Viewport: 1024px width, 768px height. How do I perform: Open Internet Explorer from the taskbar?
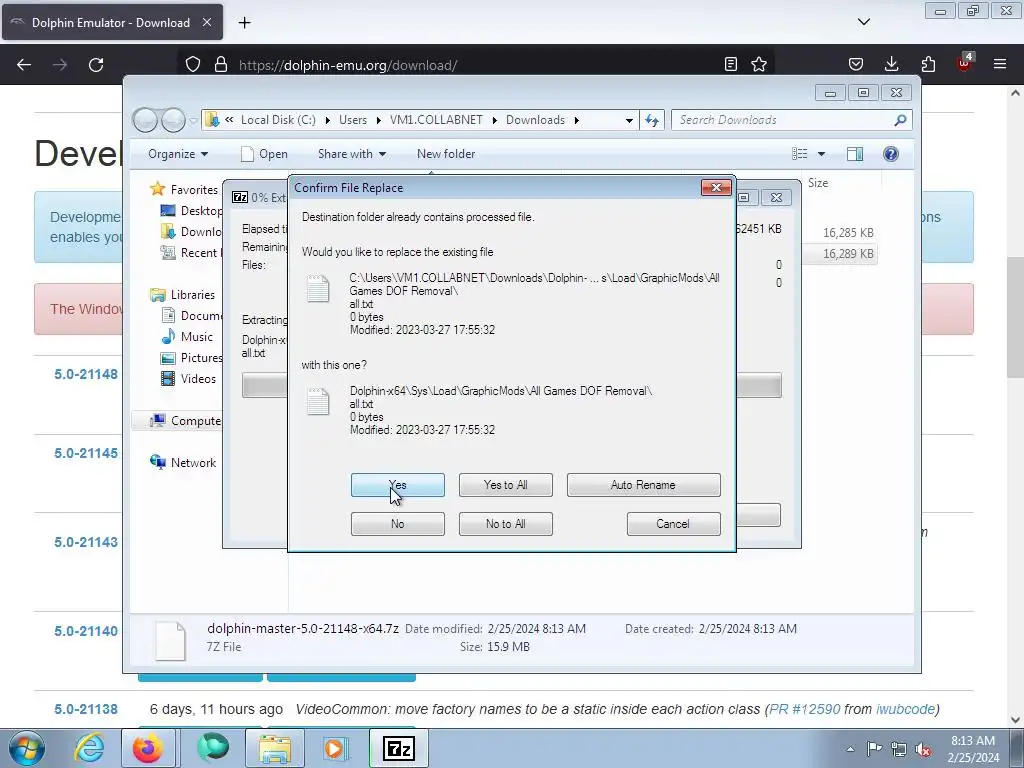(89, 748)
